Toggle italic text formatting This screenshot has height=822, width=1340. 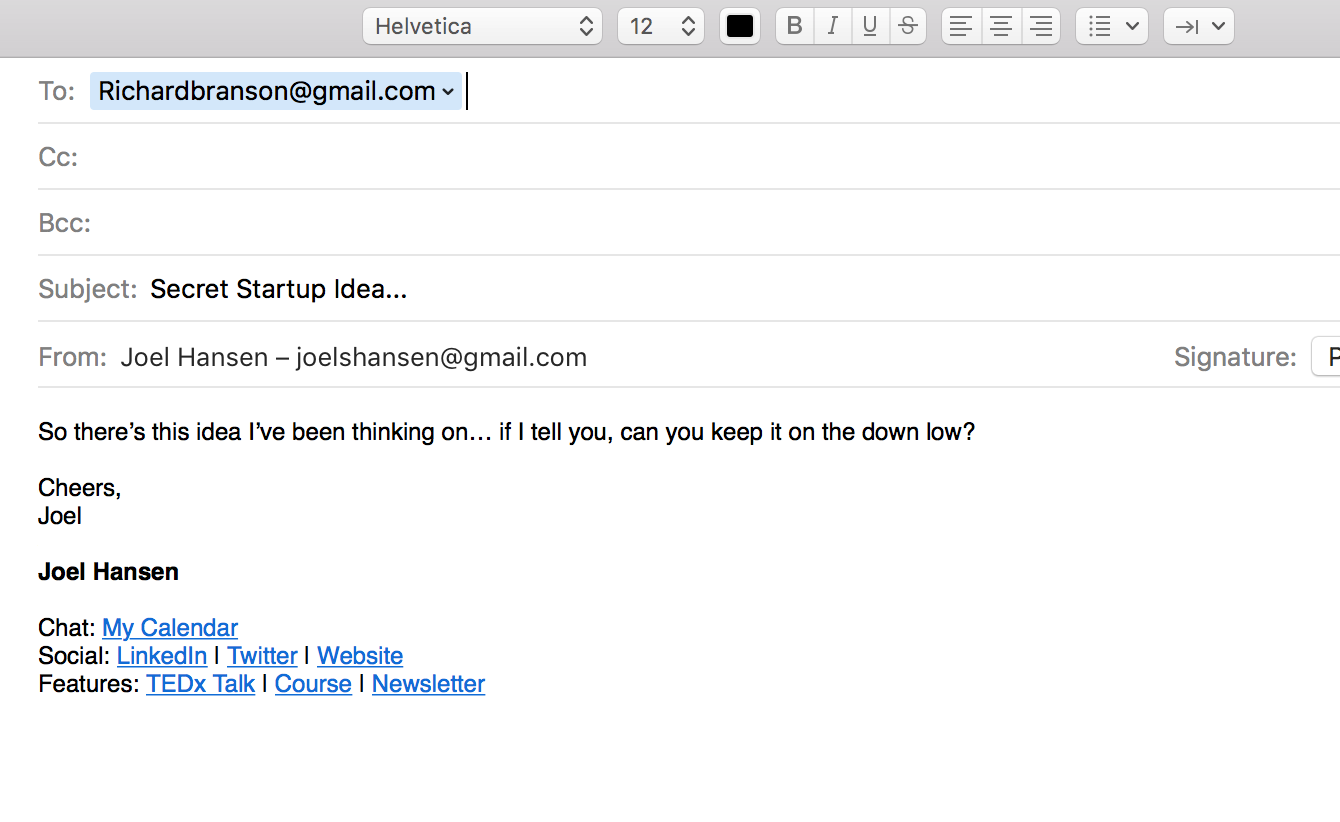click(x=832, y=26)
